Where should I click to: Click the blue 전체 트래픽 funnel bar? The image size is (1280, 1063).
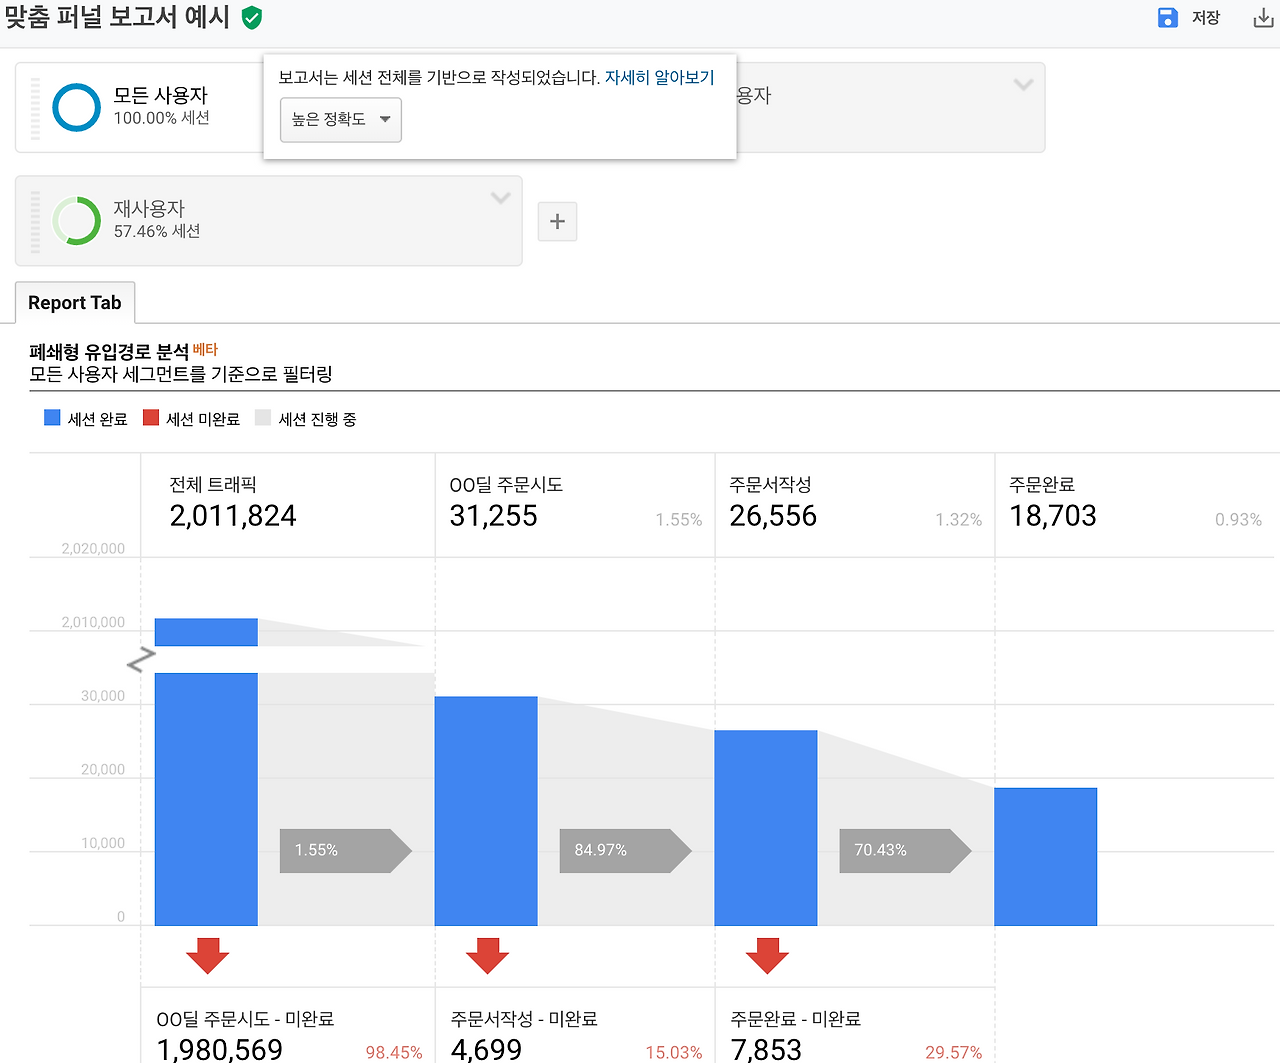point(206,800)
